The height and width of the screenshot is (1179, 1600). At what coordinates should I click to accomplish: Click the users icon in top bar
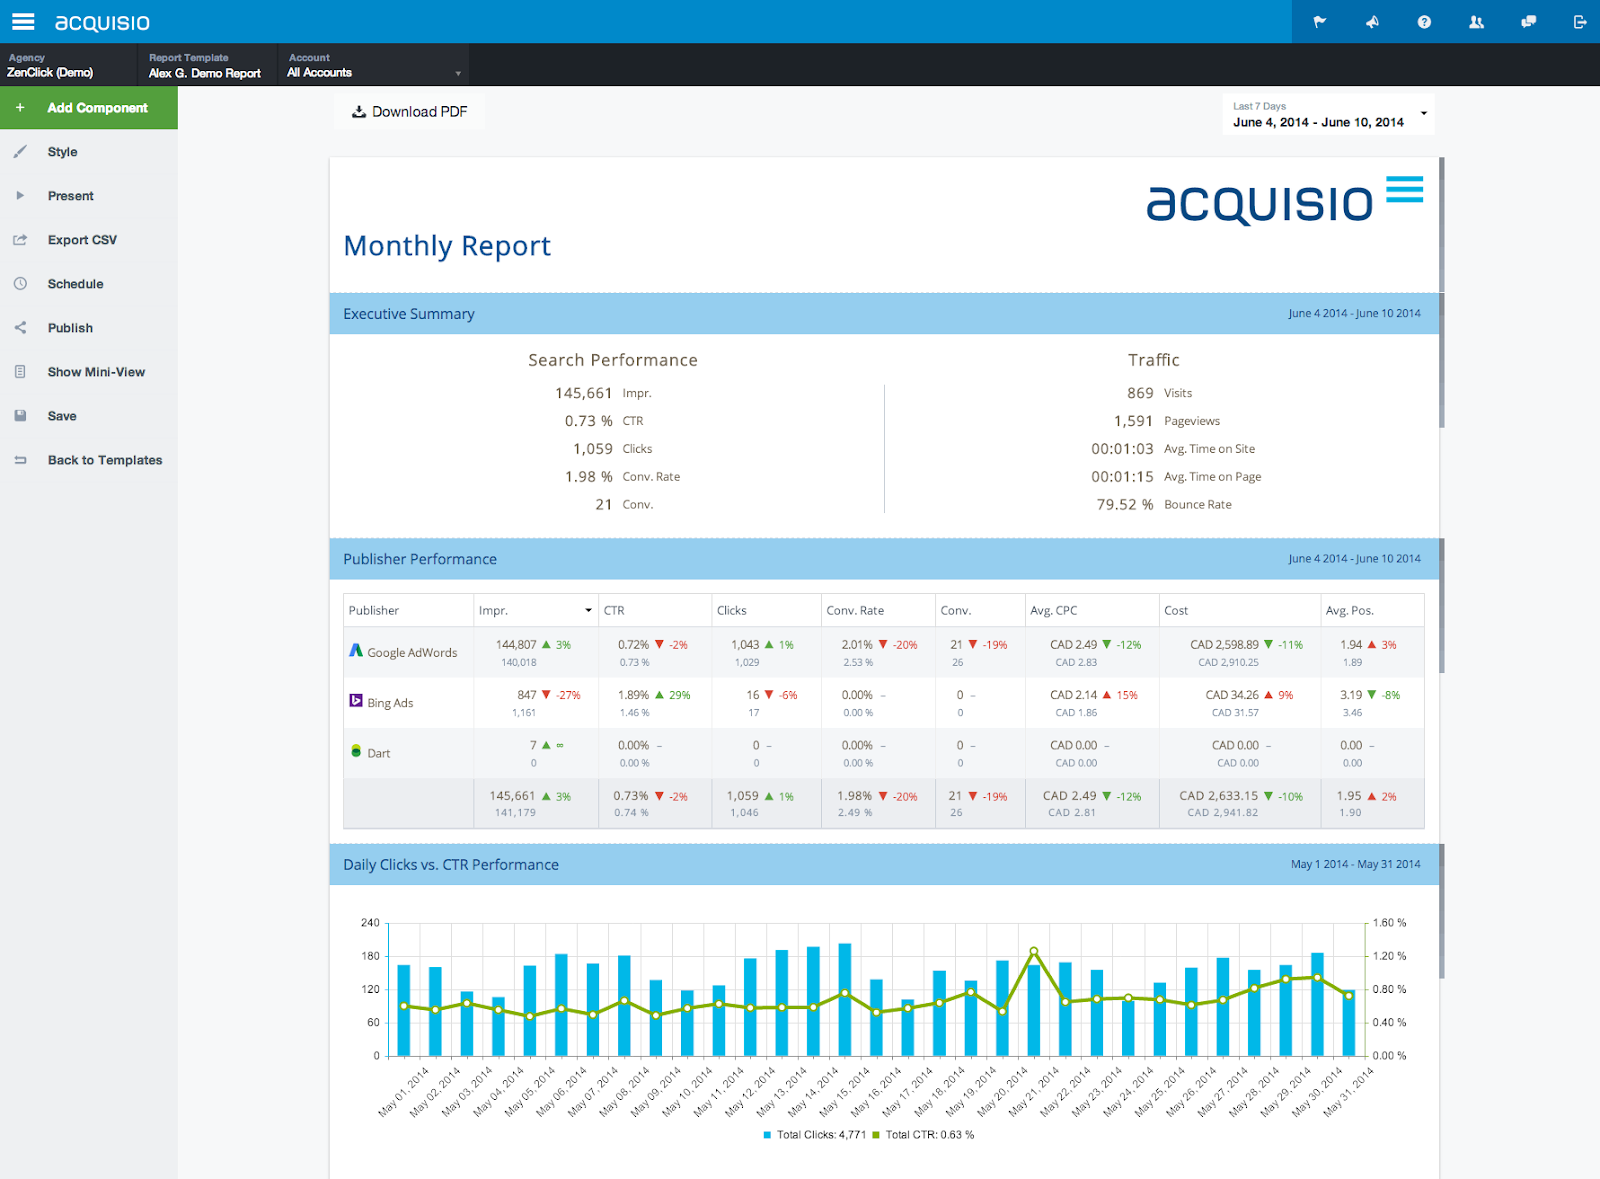click(x=1476, y=22)
